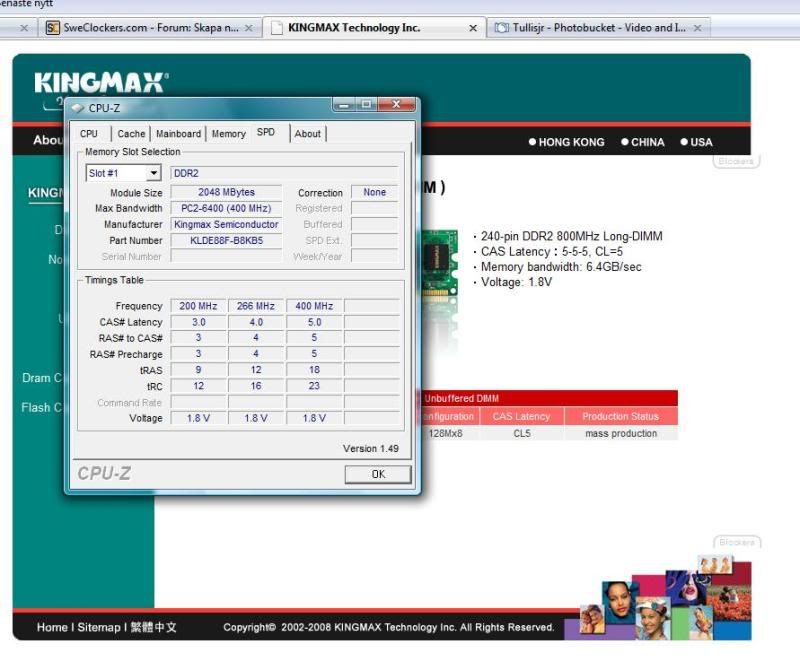The width and height of the screenshot is (800, 670).
Task: Maximize the CPU-Z window
Action: [x=367, y=105]
